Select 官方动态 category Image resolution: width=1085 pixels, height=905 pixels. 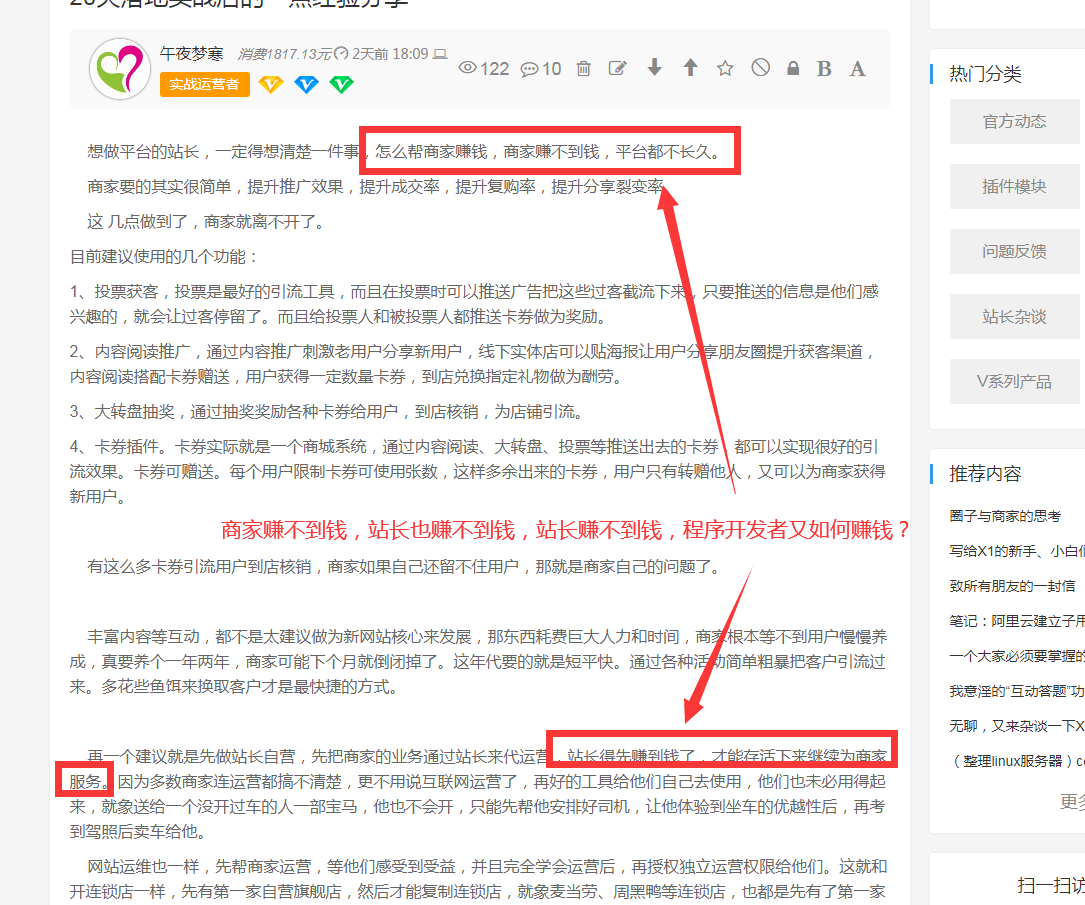tap(1014, 121)
